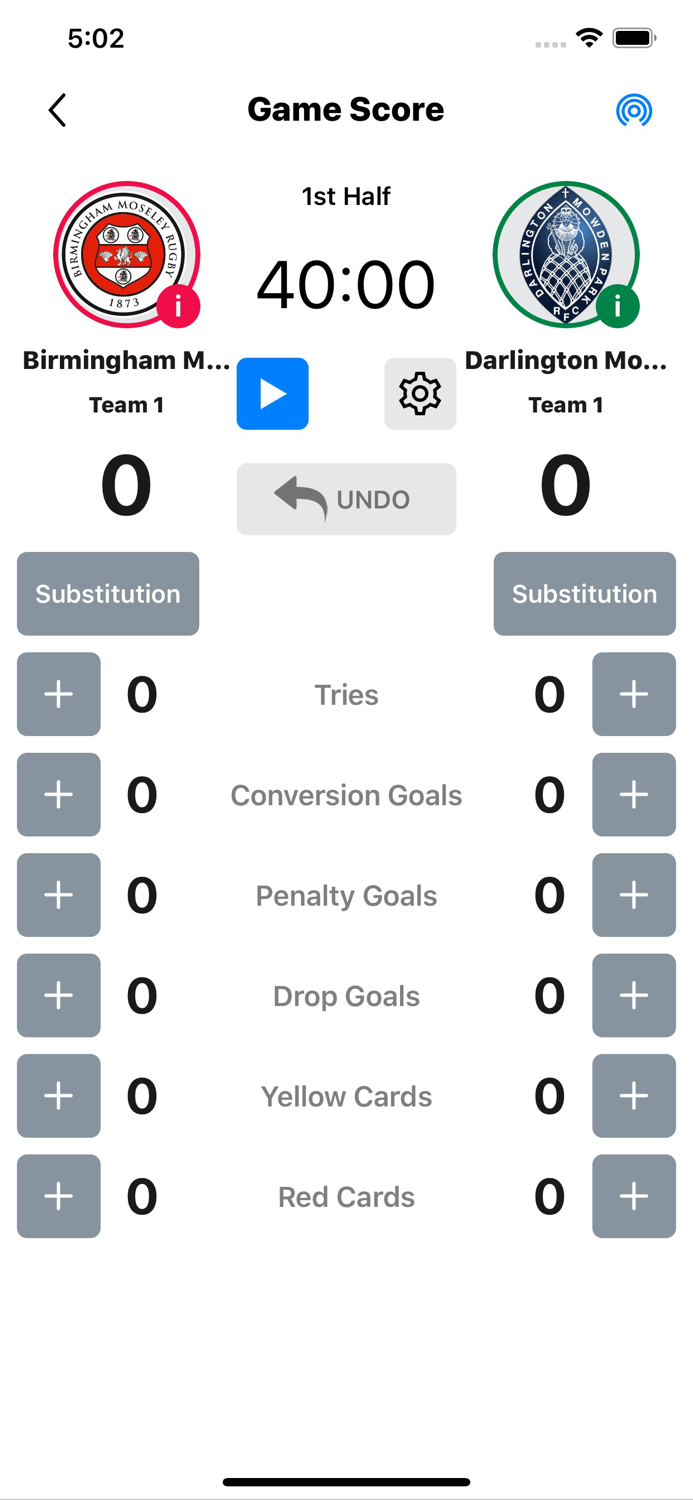Tap the 40:00 match clock
The height and width of the screenshot is (1500, 693).
pyautogui.click(x=346, y=283)
